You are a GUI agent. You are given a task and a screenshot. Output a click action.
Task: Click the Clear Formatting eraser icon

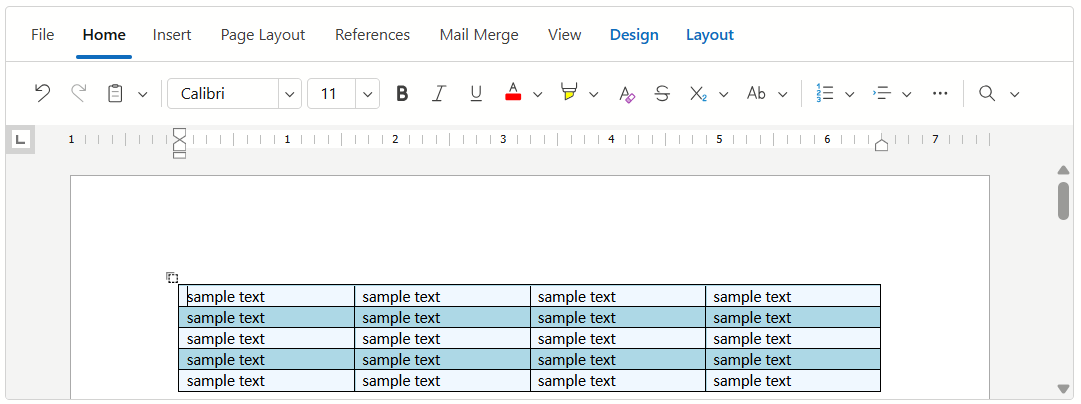[627, 93]
